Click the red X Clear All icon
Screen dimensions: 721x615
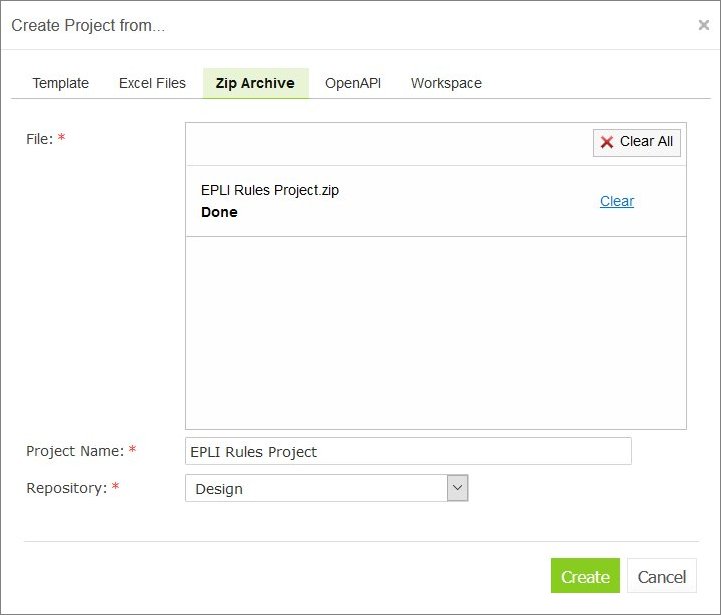[x=607, y=142]
